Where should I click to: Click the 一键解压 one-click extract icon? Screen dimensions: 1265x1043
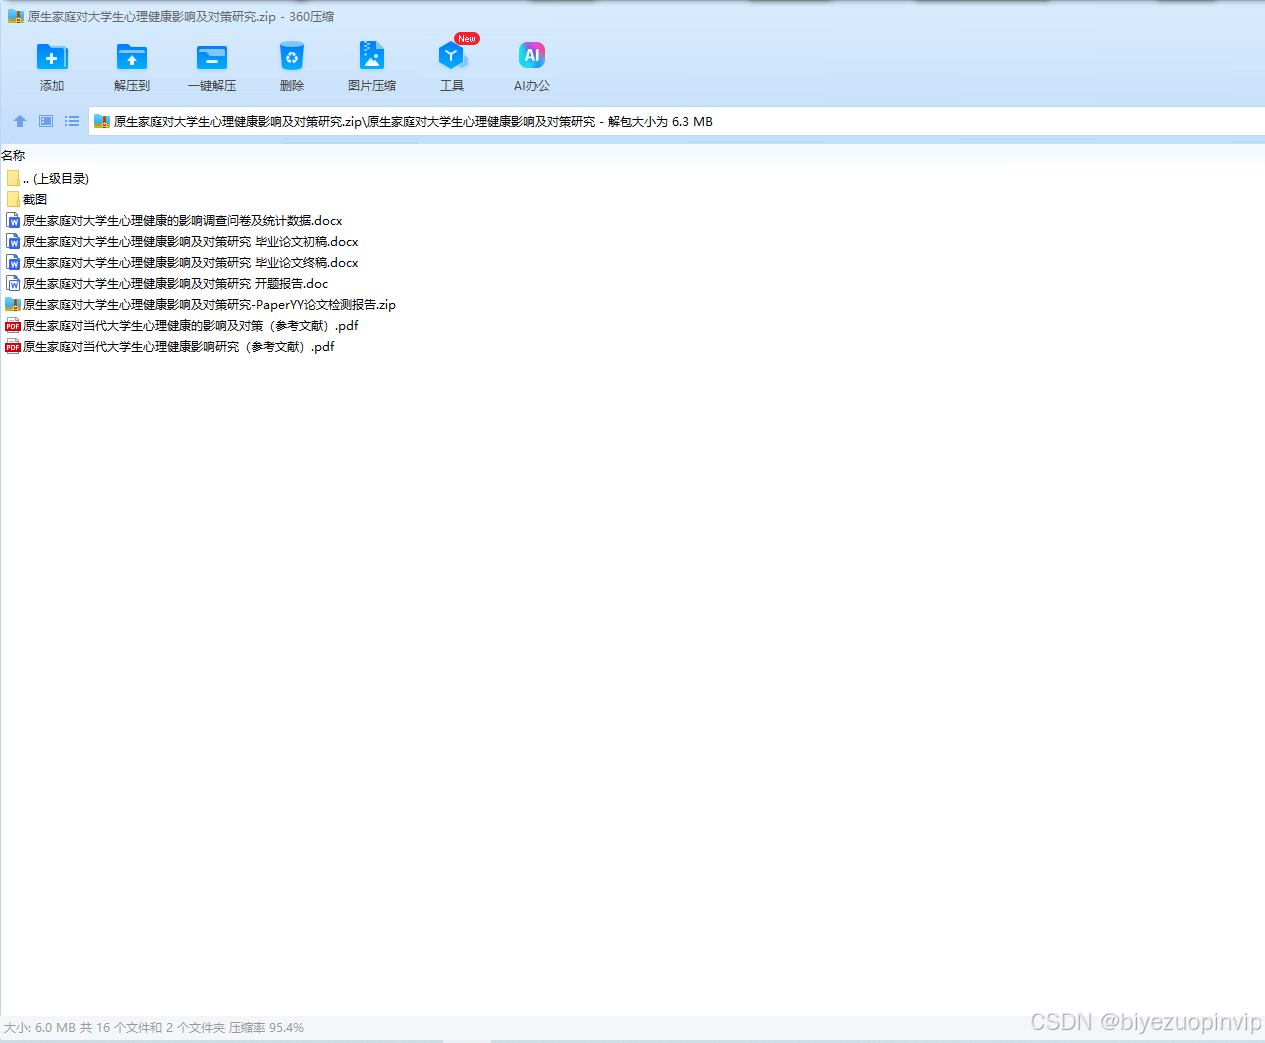tap(212, 57)
